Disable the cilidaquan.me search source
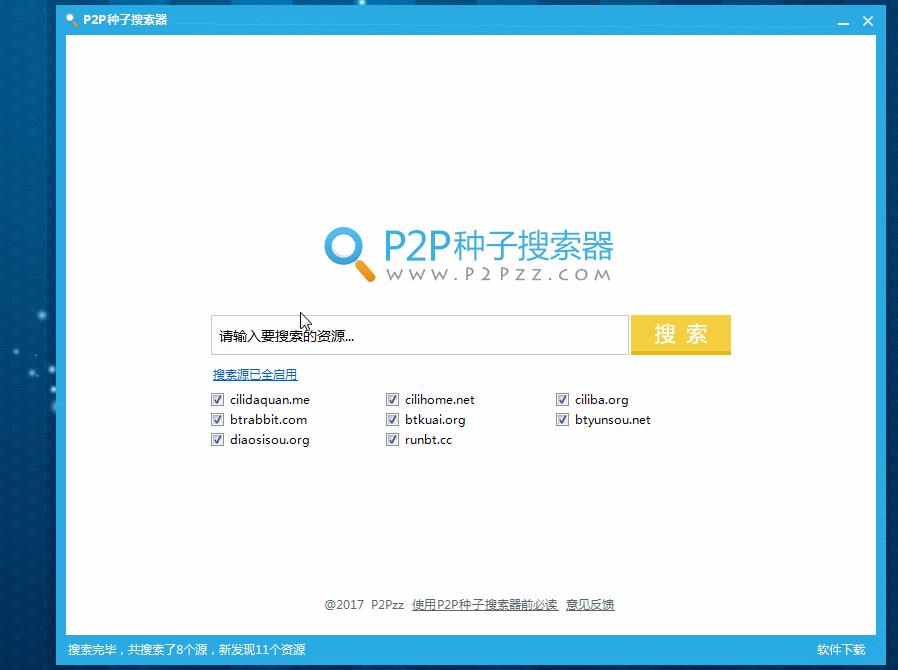The width and height of the screenshot is (898, 670). point(217,399)
